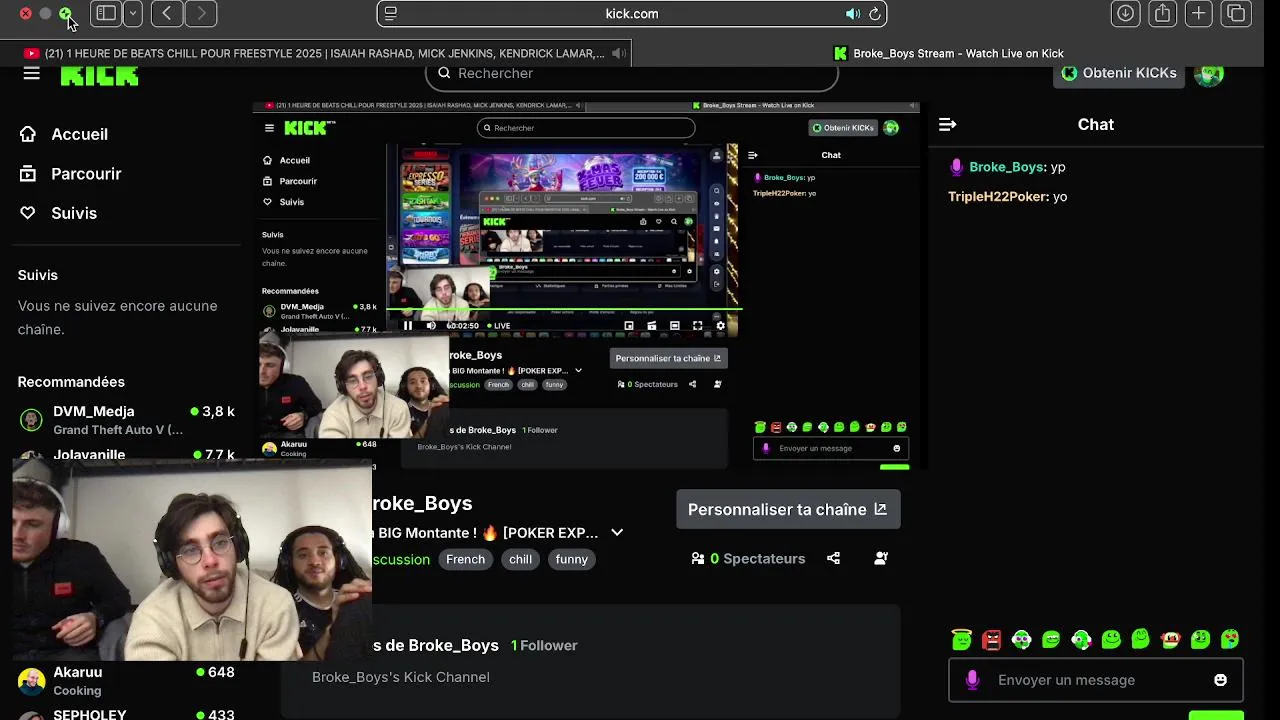Click the funny tag

[571, 559]
